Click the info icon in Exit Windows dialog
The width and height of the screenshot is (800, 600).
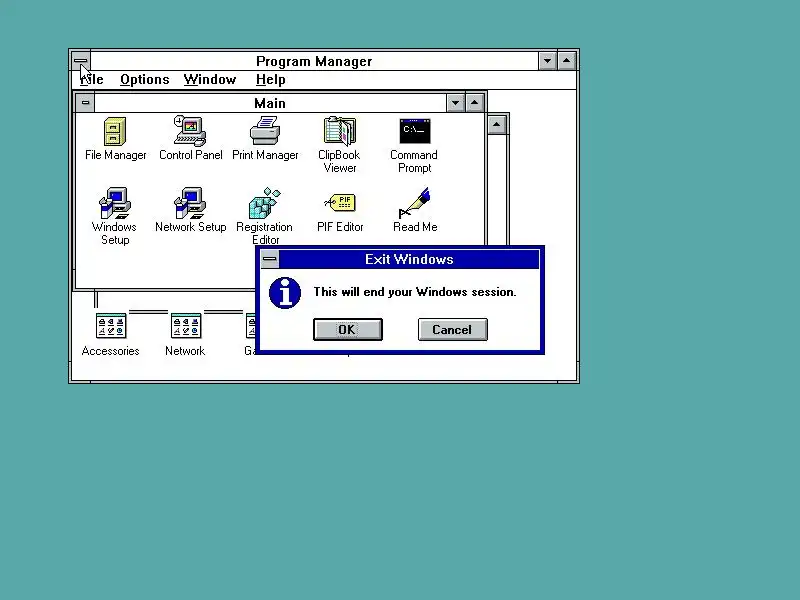click(285, 293)
